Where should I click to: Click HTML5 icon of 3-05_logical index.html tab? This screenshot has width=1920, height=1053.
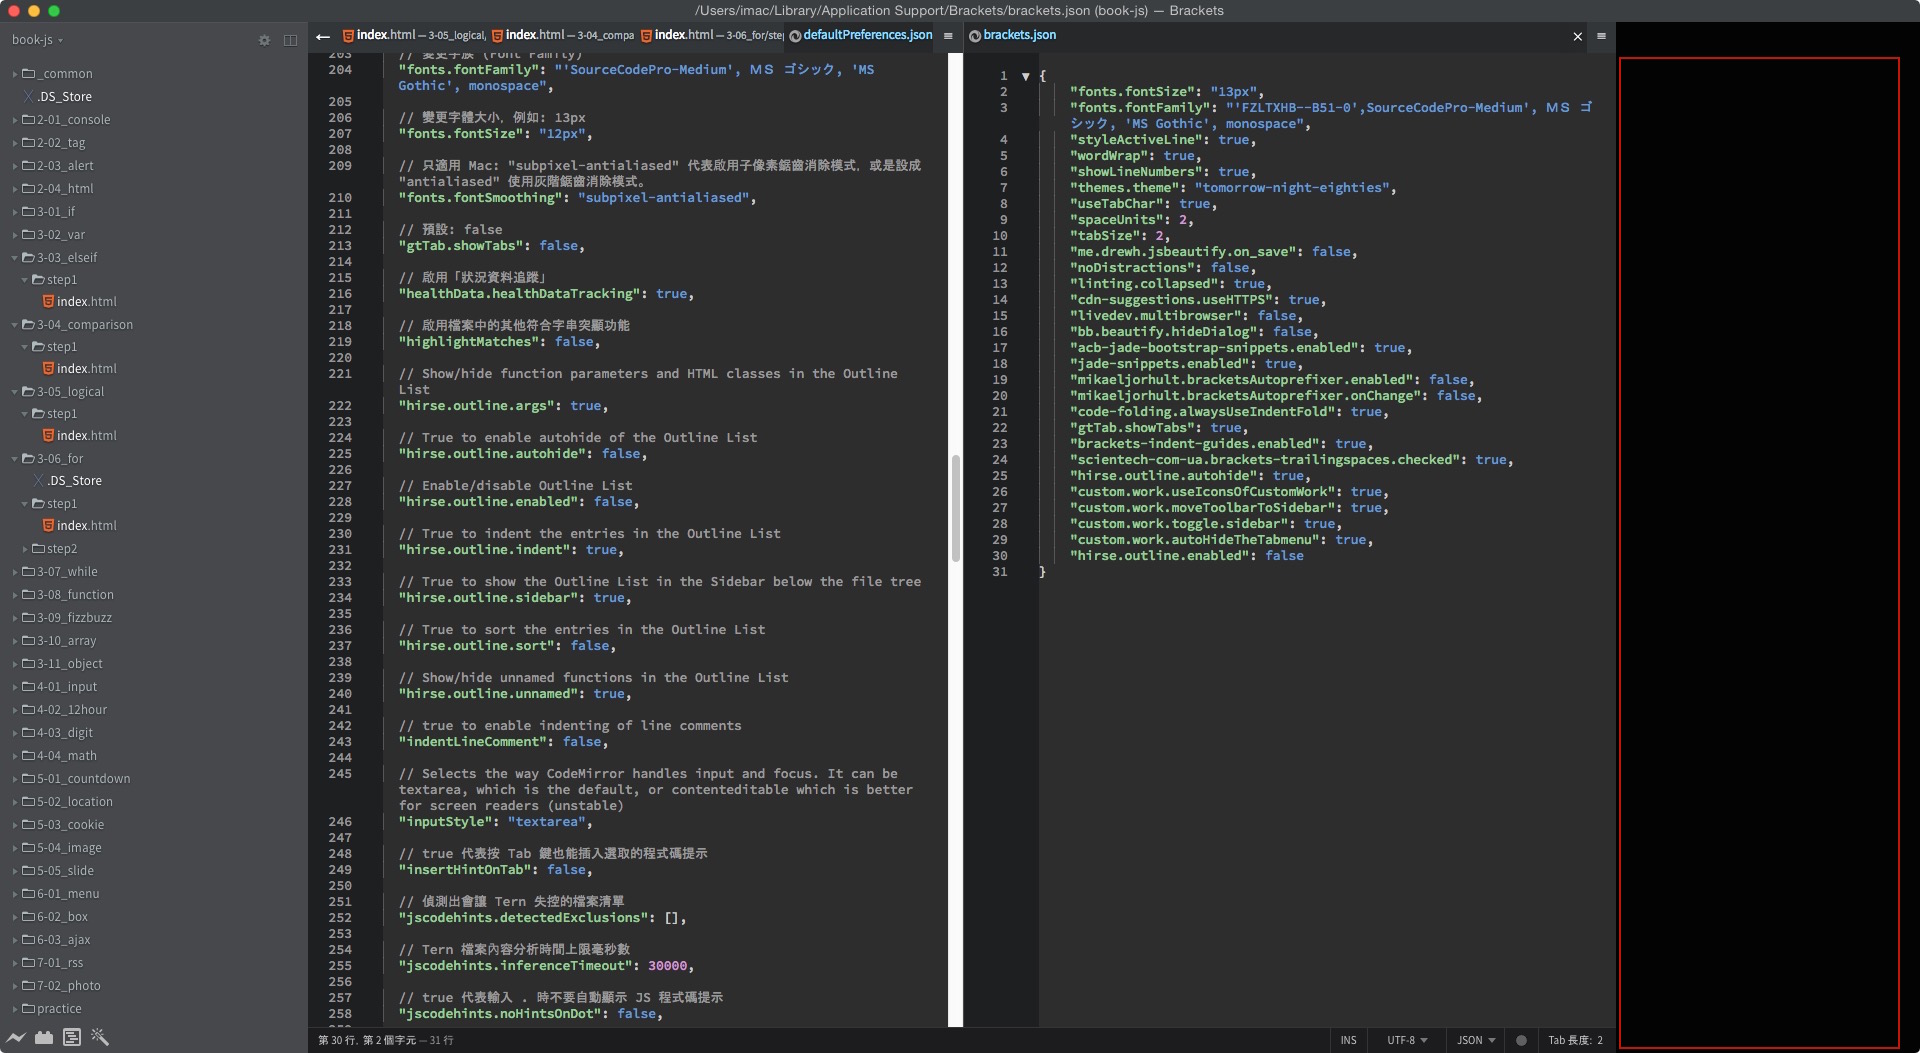(x=348, y=36)
